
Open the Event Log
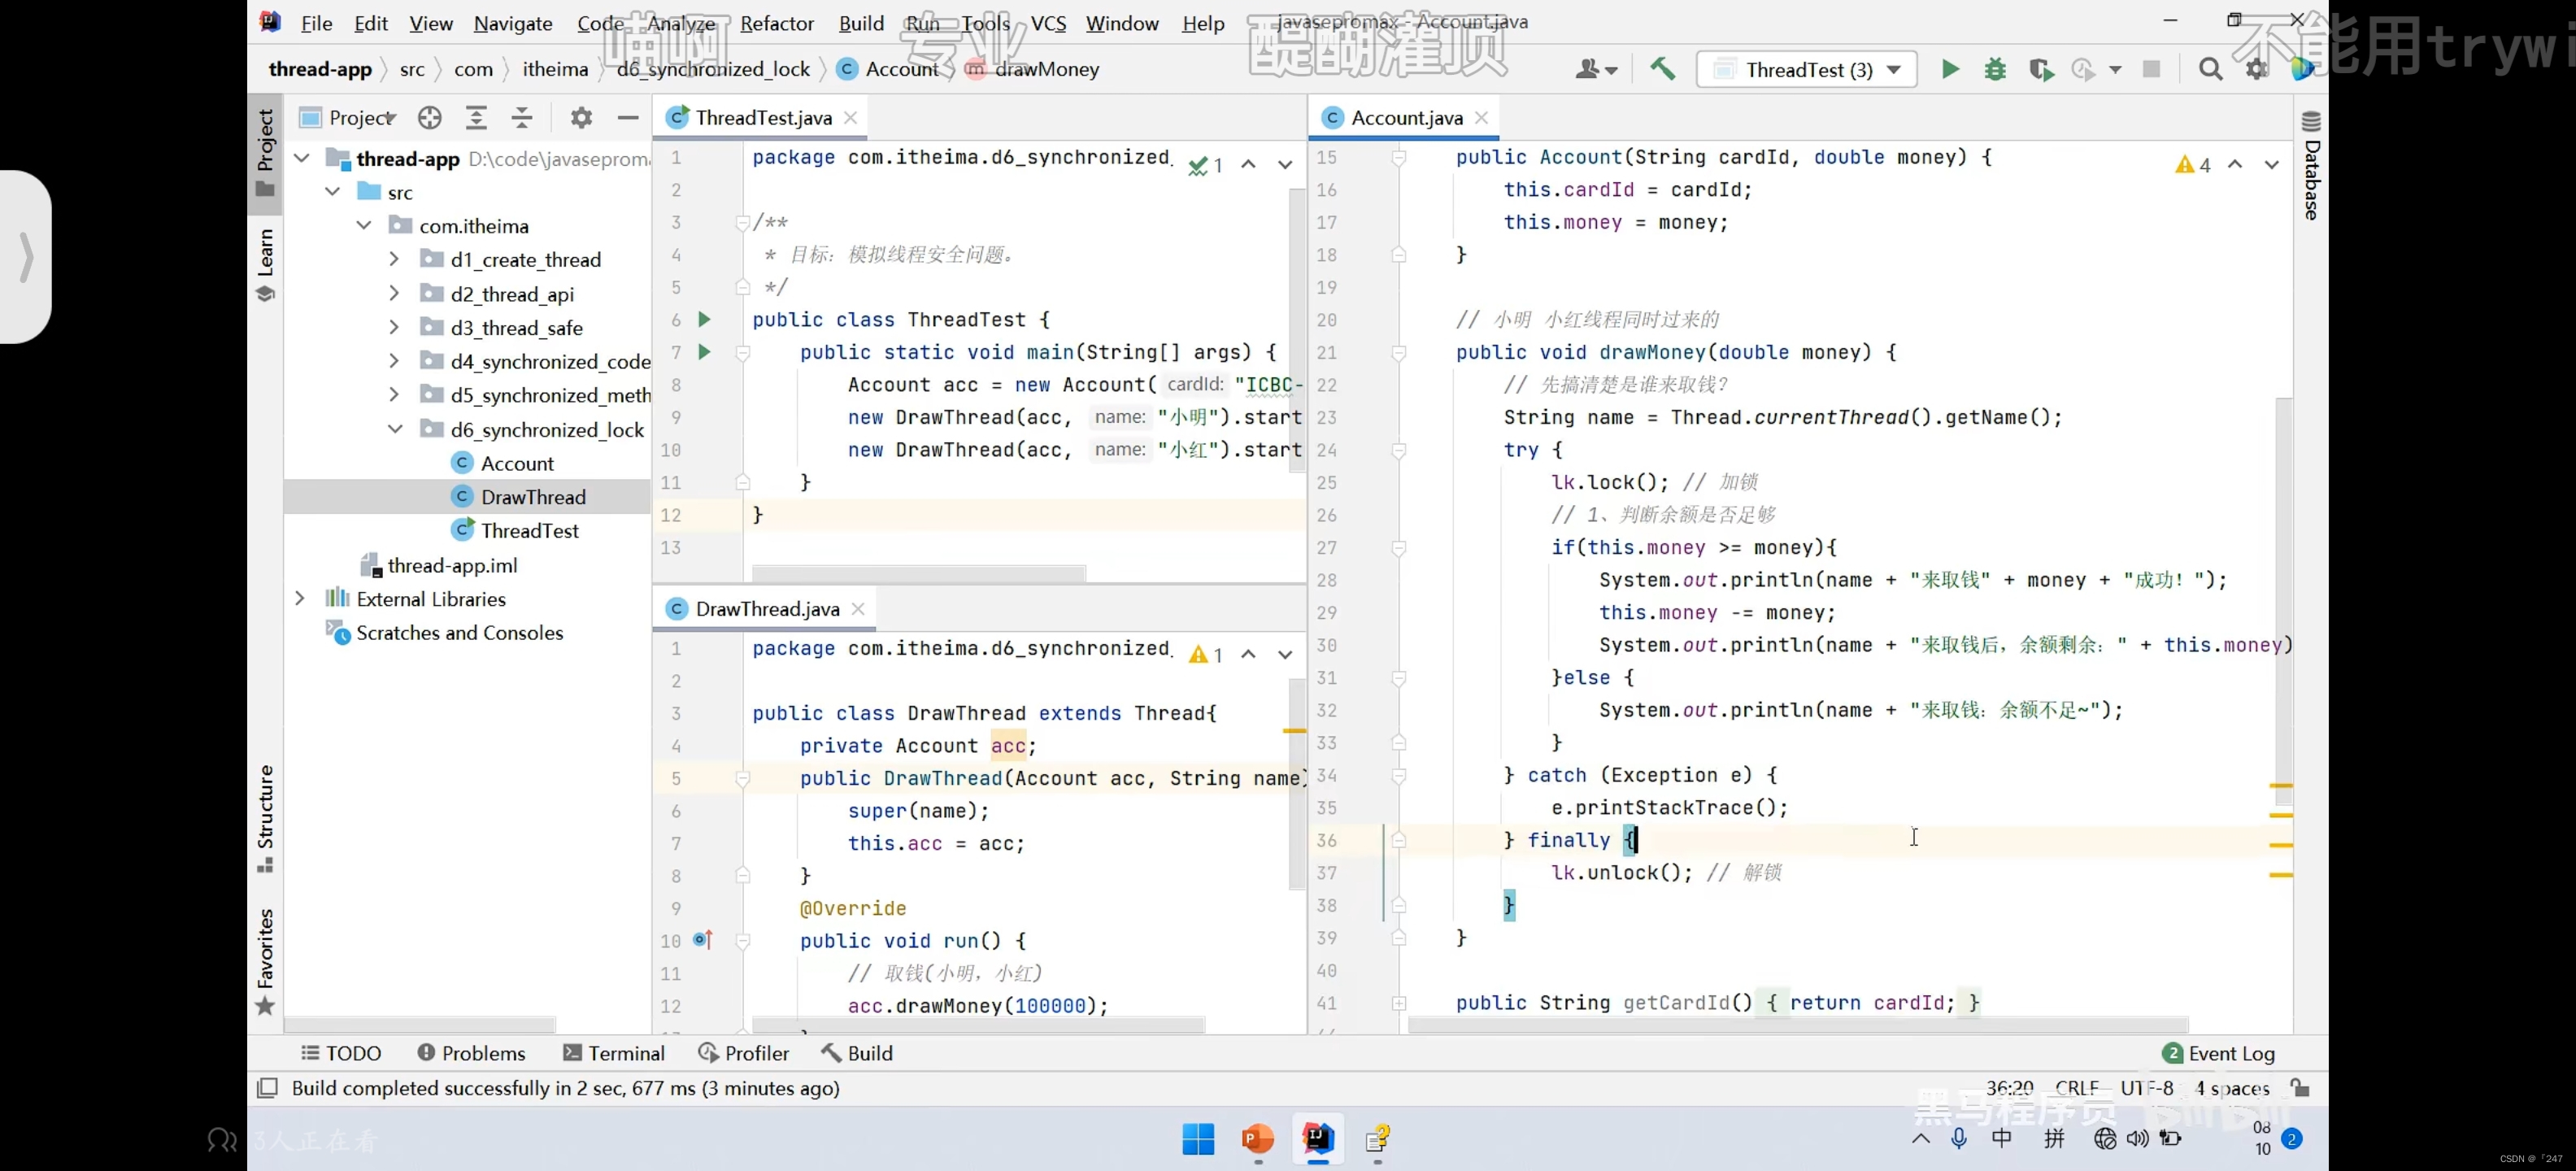(x=2218, y=1052)
